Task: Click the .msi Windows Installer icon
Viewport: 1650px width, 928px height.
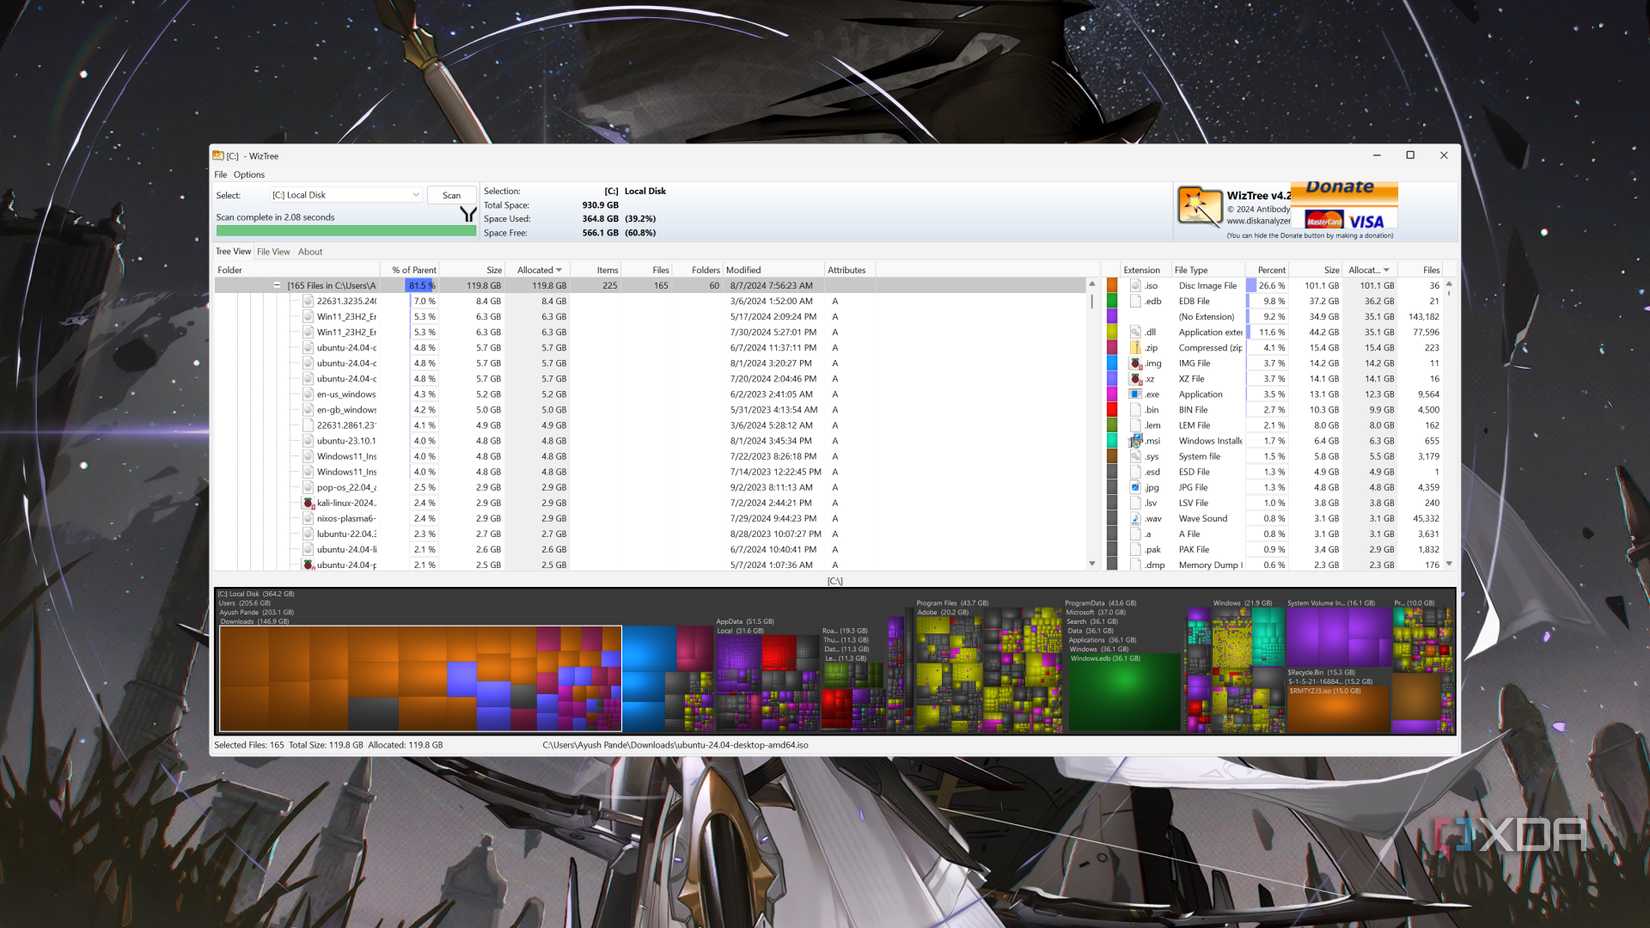Action: pos(1135,441)
